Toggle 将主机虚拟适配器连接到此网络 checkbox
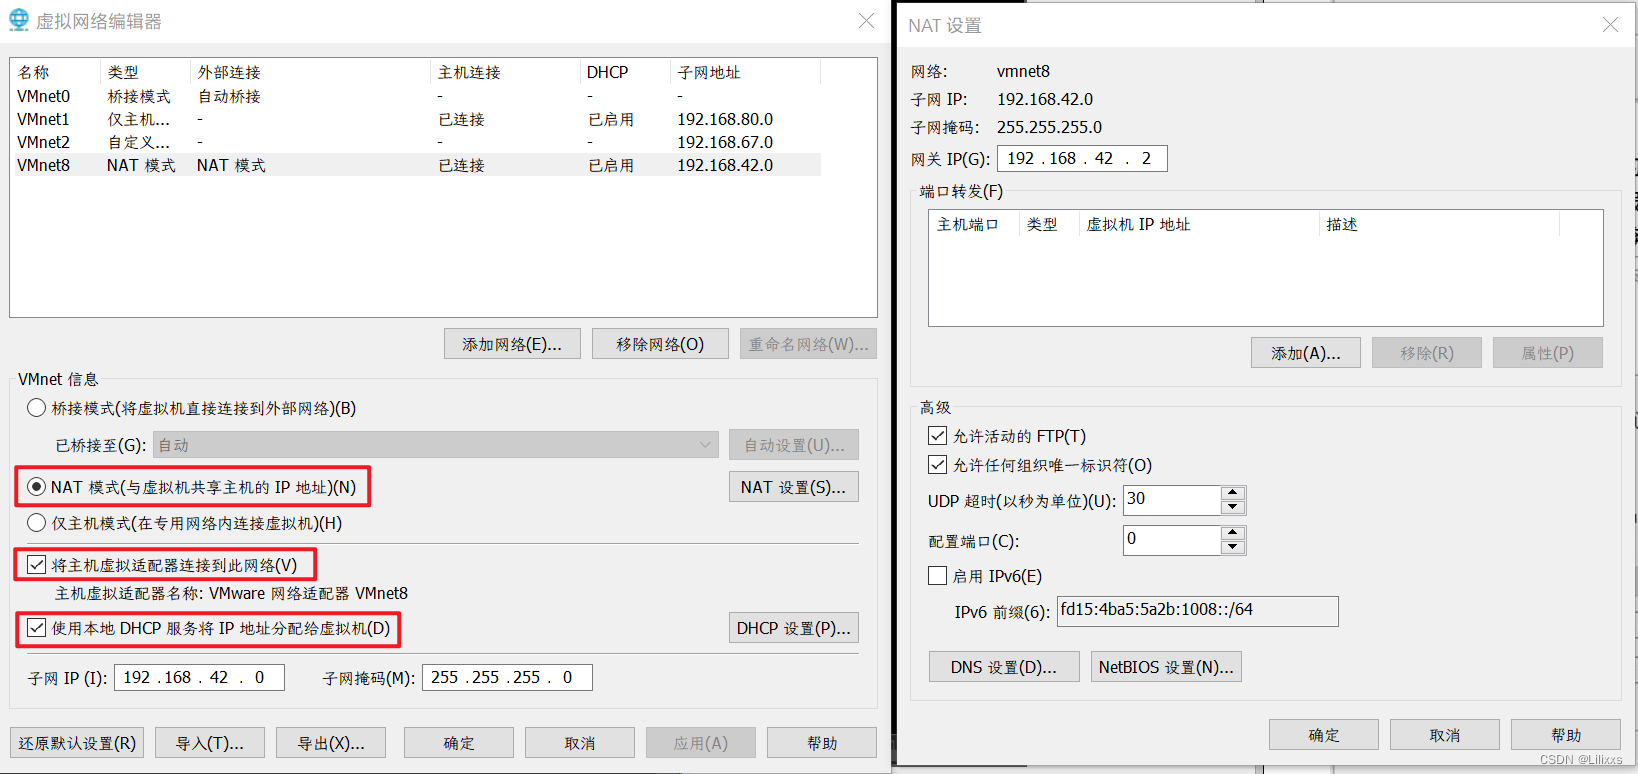This screenshot has height=774, width=1638. tap(37, 565)
